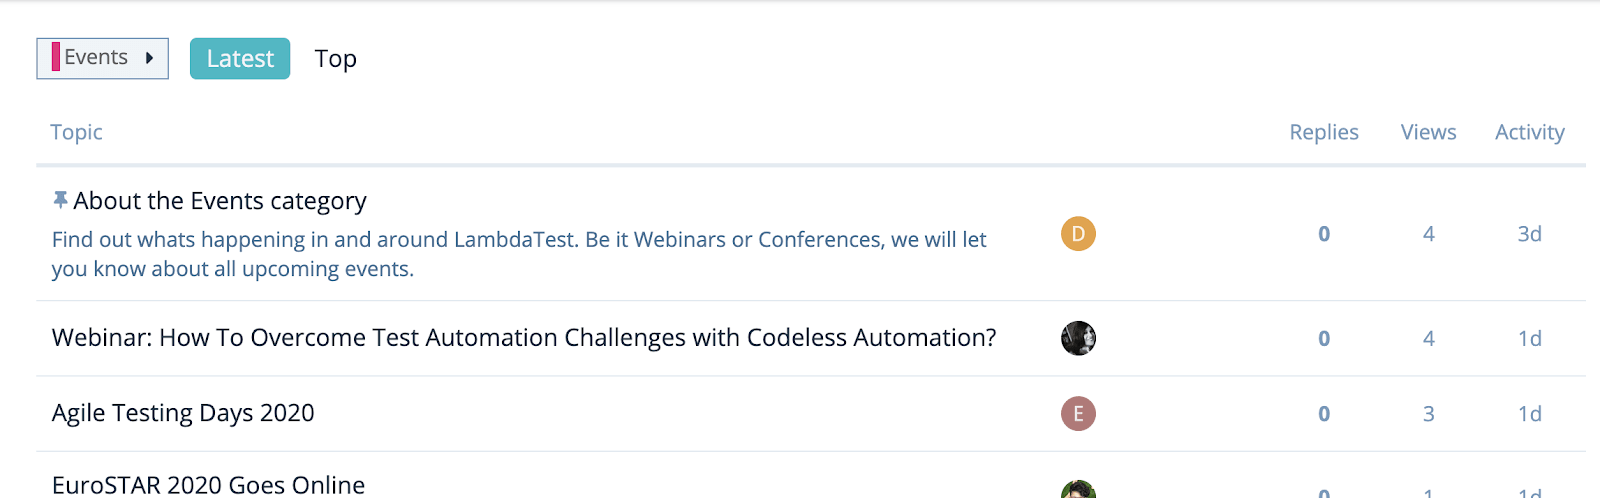Switch to the Latest tab

[x=240, y=59]
